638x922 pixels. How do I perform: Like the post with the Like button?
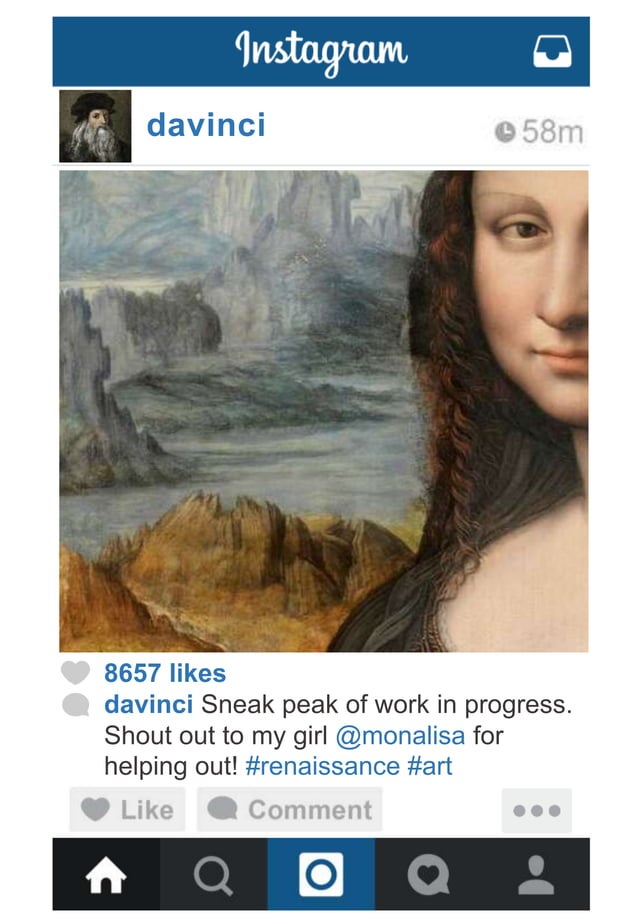pos(128,810)
